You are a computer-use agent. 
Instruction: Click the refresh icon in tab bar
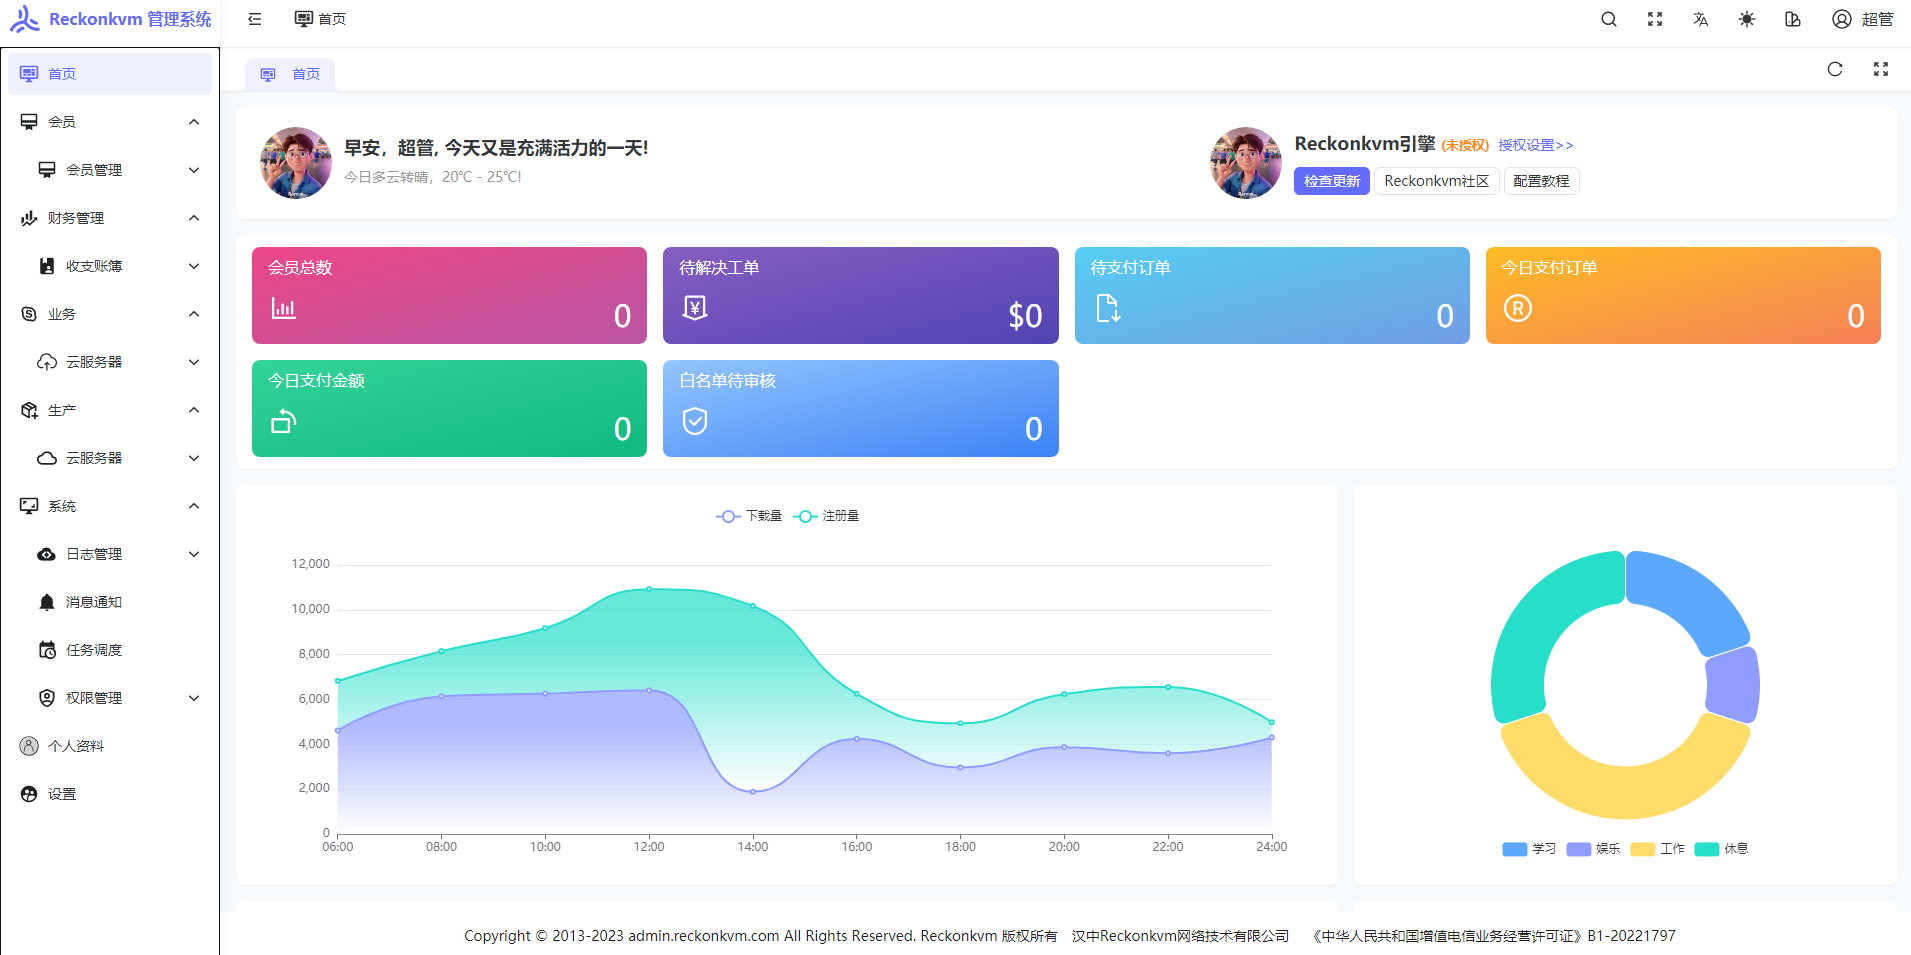1834,69
